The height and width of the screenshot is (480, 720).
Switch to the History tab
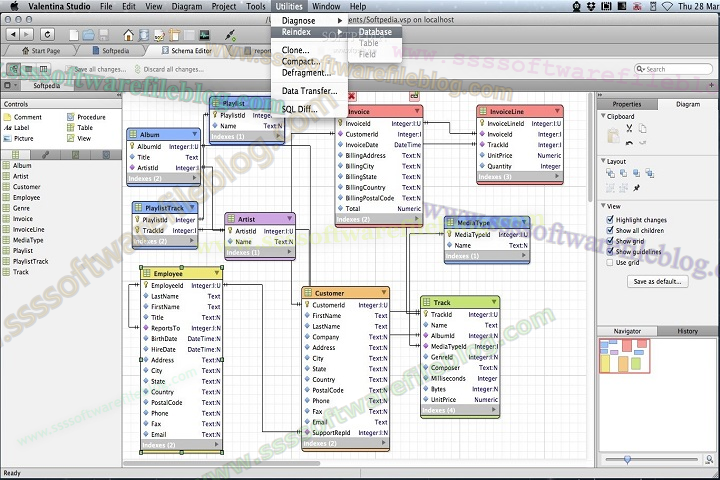687,331
